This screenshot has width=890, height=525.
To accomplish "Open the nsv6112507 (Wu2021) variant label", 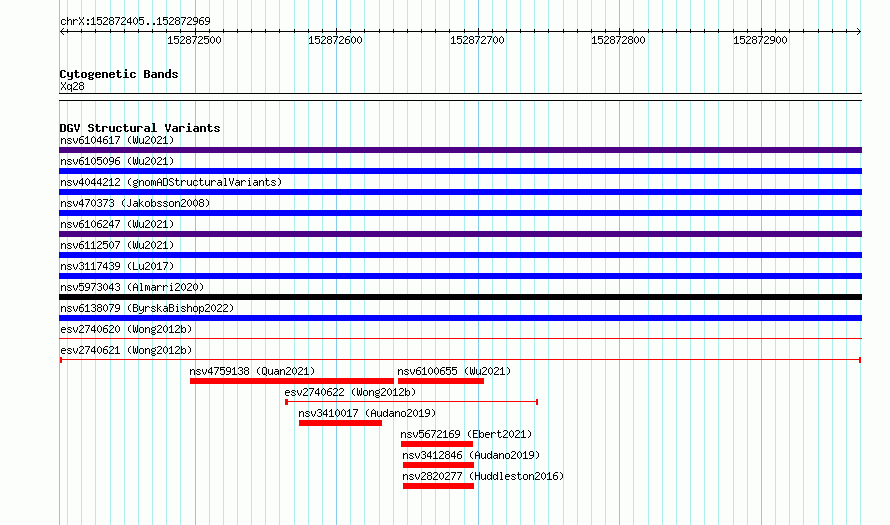I will point(117,245).
